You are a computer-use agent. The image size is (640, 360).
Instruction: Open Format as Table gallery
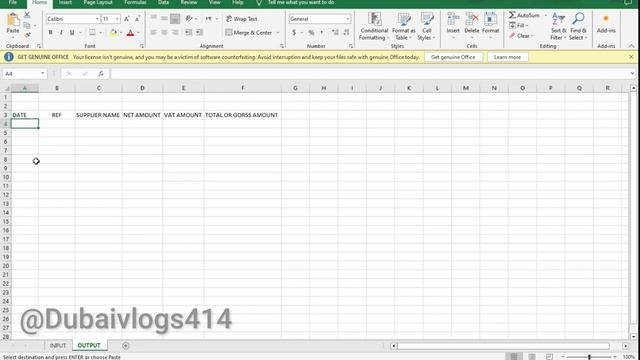(x=404, y=27)
